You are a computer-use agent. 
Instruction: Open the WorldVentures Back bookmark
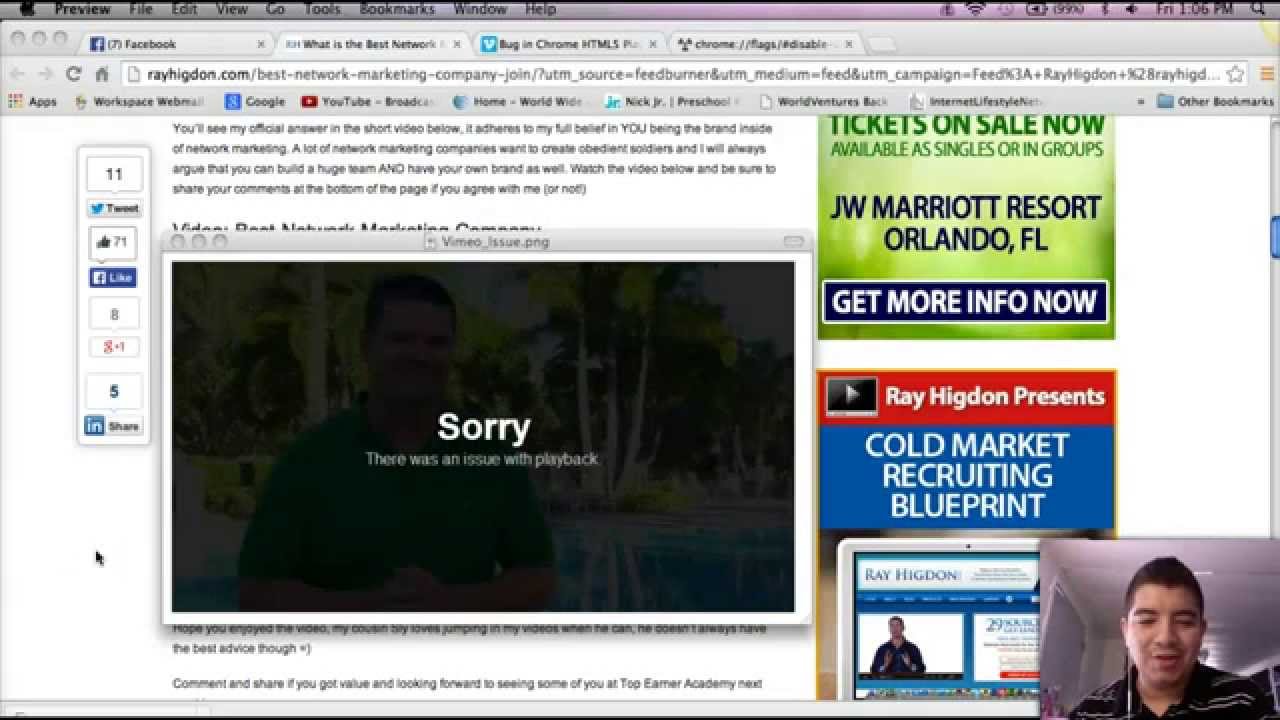point(824,101)
